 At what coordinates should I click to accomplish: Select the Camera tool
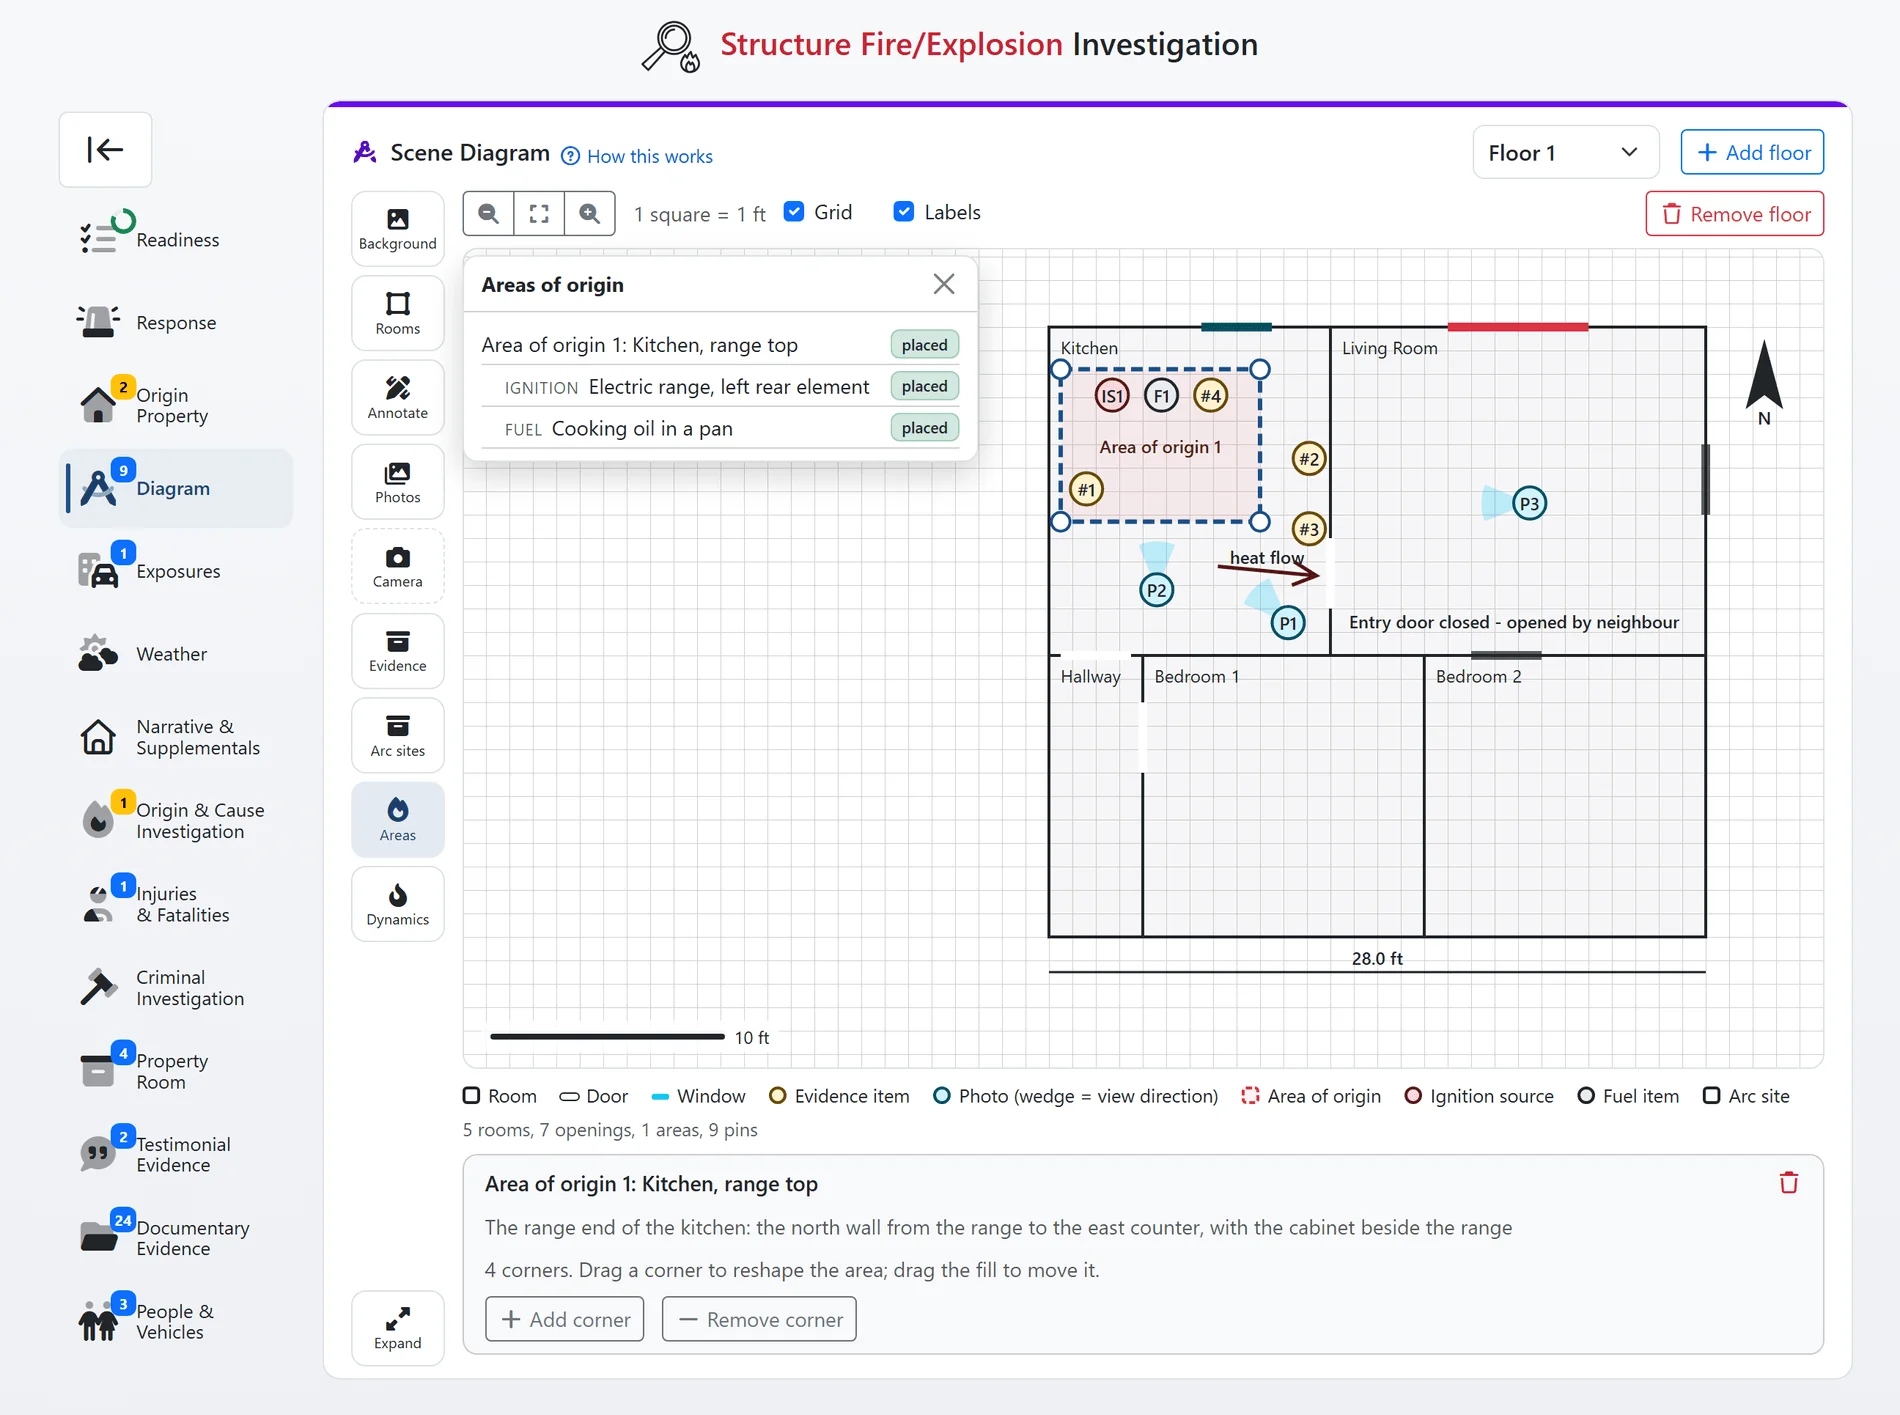[397, 567]
